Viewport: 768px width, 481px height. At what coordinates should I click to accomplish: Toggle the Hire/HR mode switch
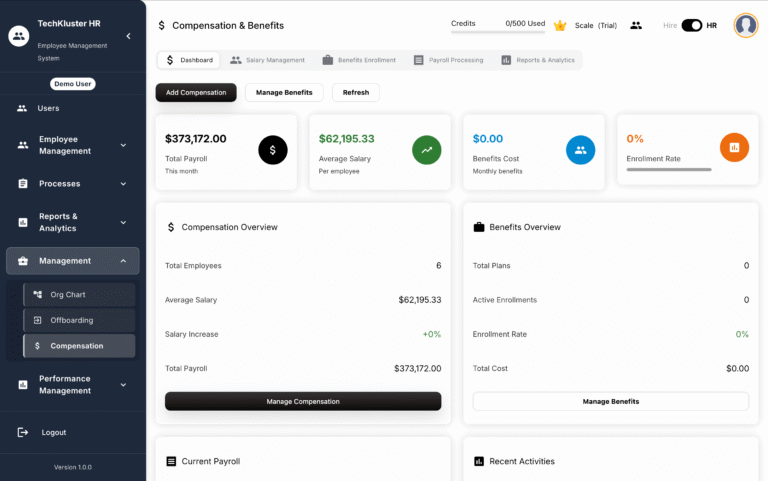click(x=691, y=25)
